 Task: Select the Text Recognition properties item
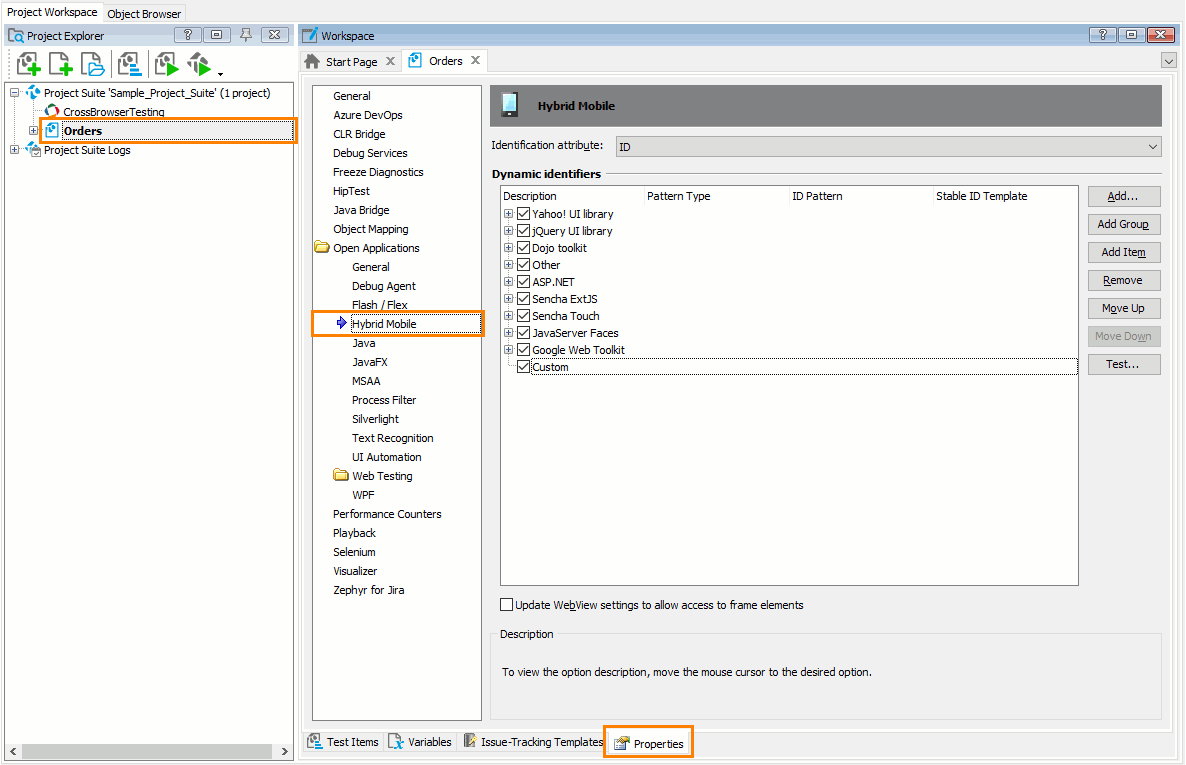pos(393,438)
